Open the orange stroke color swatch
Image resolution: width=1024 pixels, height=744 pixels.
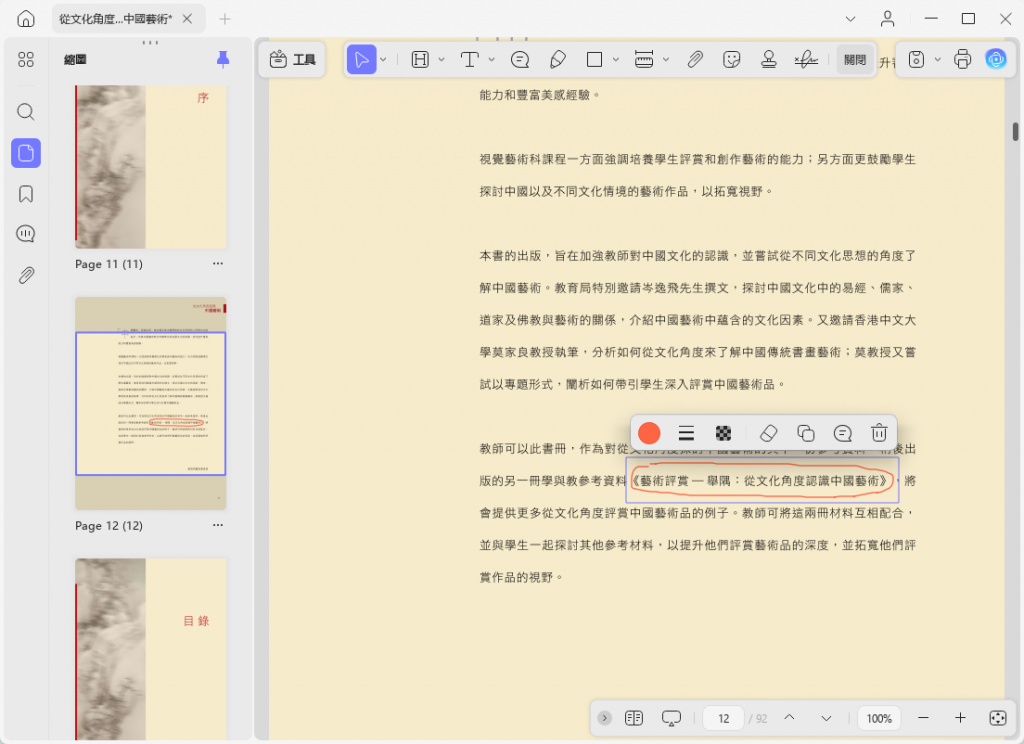pyautogui.click(x=649, y=433)
